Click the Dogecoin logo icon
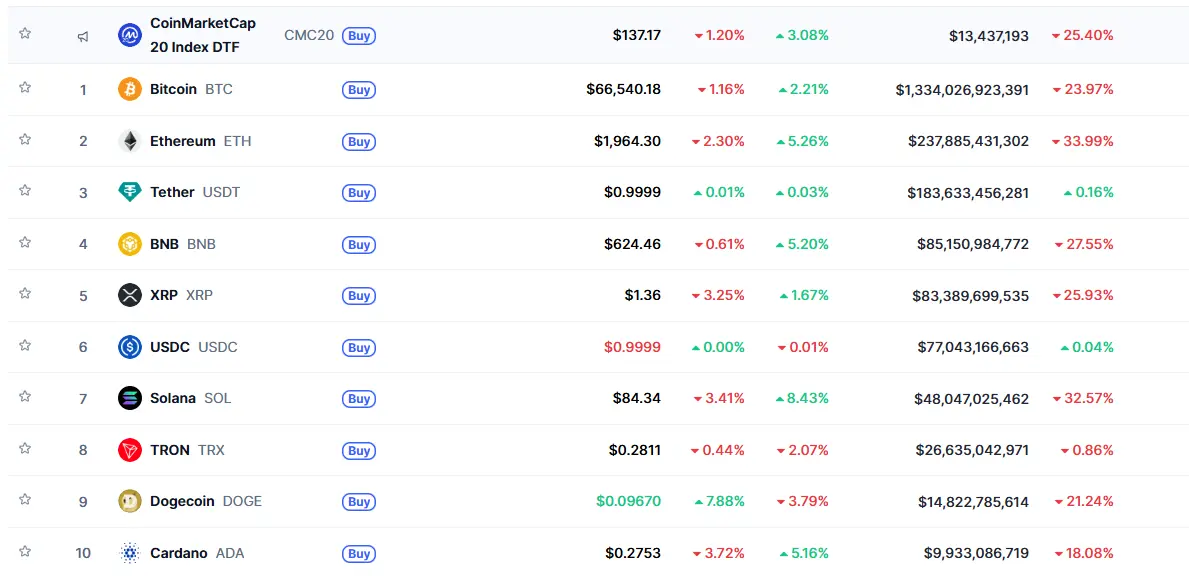 click(130, 501)
